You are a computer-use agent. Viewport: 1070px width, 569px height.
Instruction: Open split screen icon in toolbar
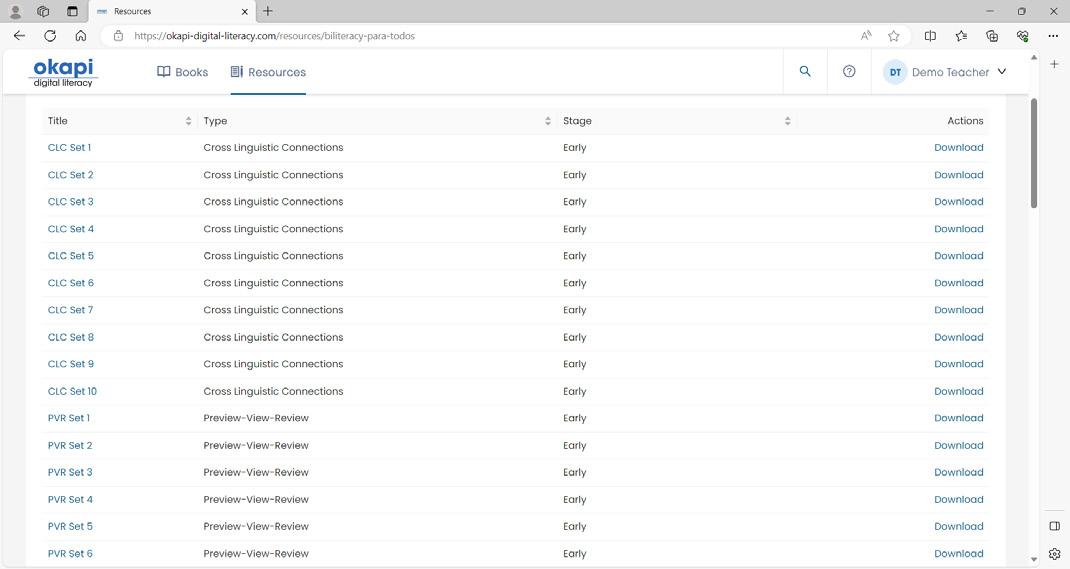click(930, 35)
